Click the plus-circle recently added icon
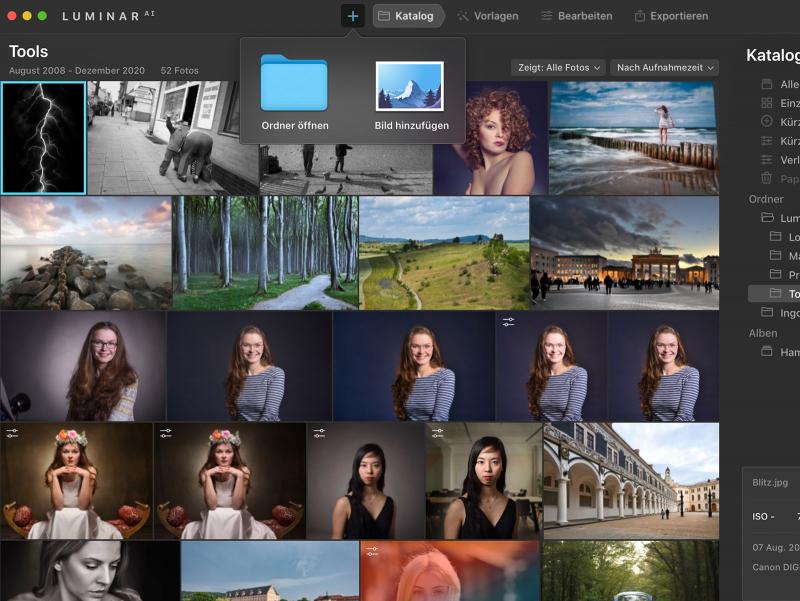 767,122
